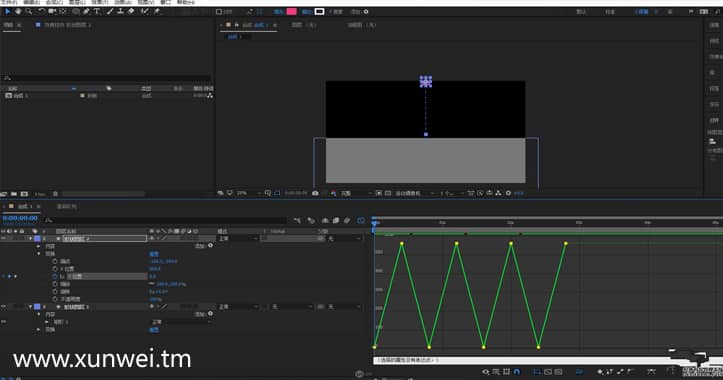723x380 pixels.
Task: Open the pink fill color swatch
Action: (x=291, y=12)
